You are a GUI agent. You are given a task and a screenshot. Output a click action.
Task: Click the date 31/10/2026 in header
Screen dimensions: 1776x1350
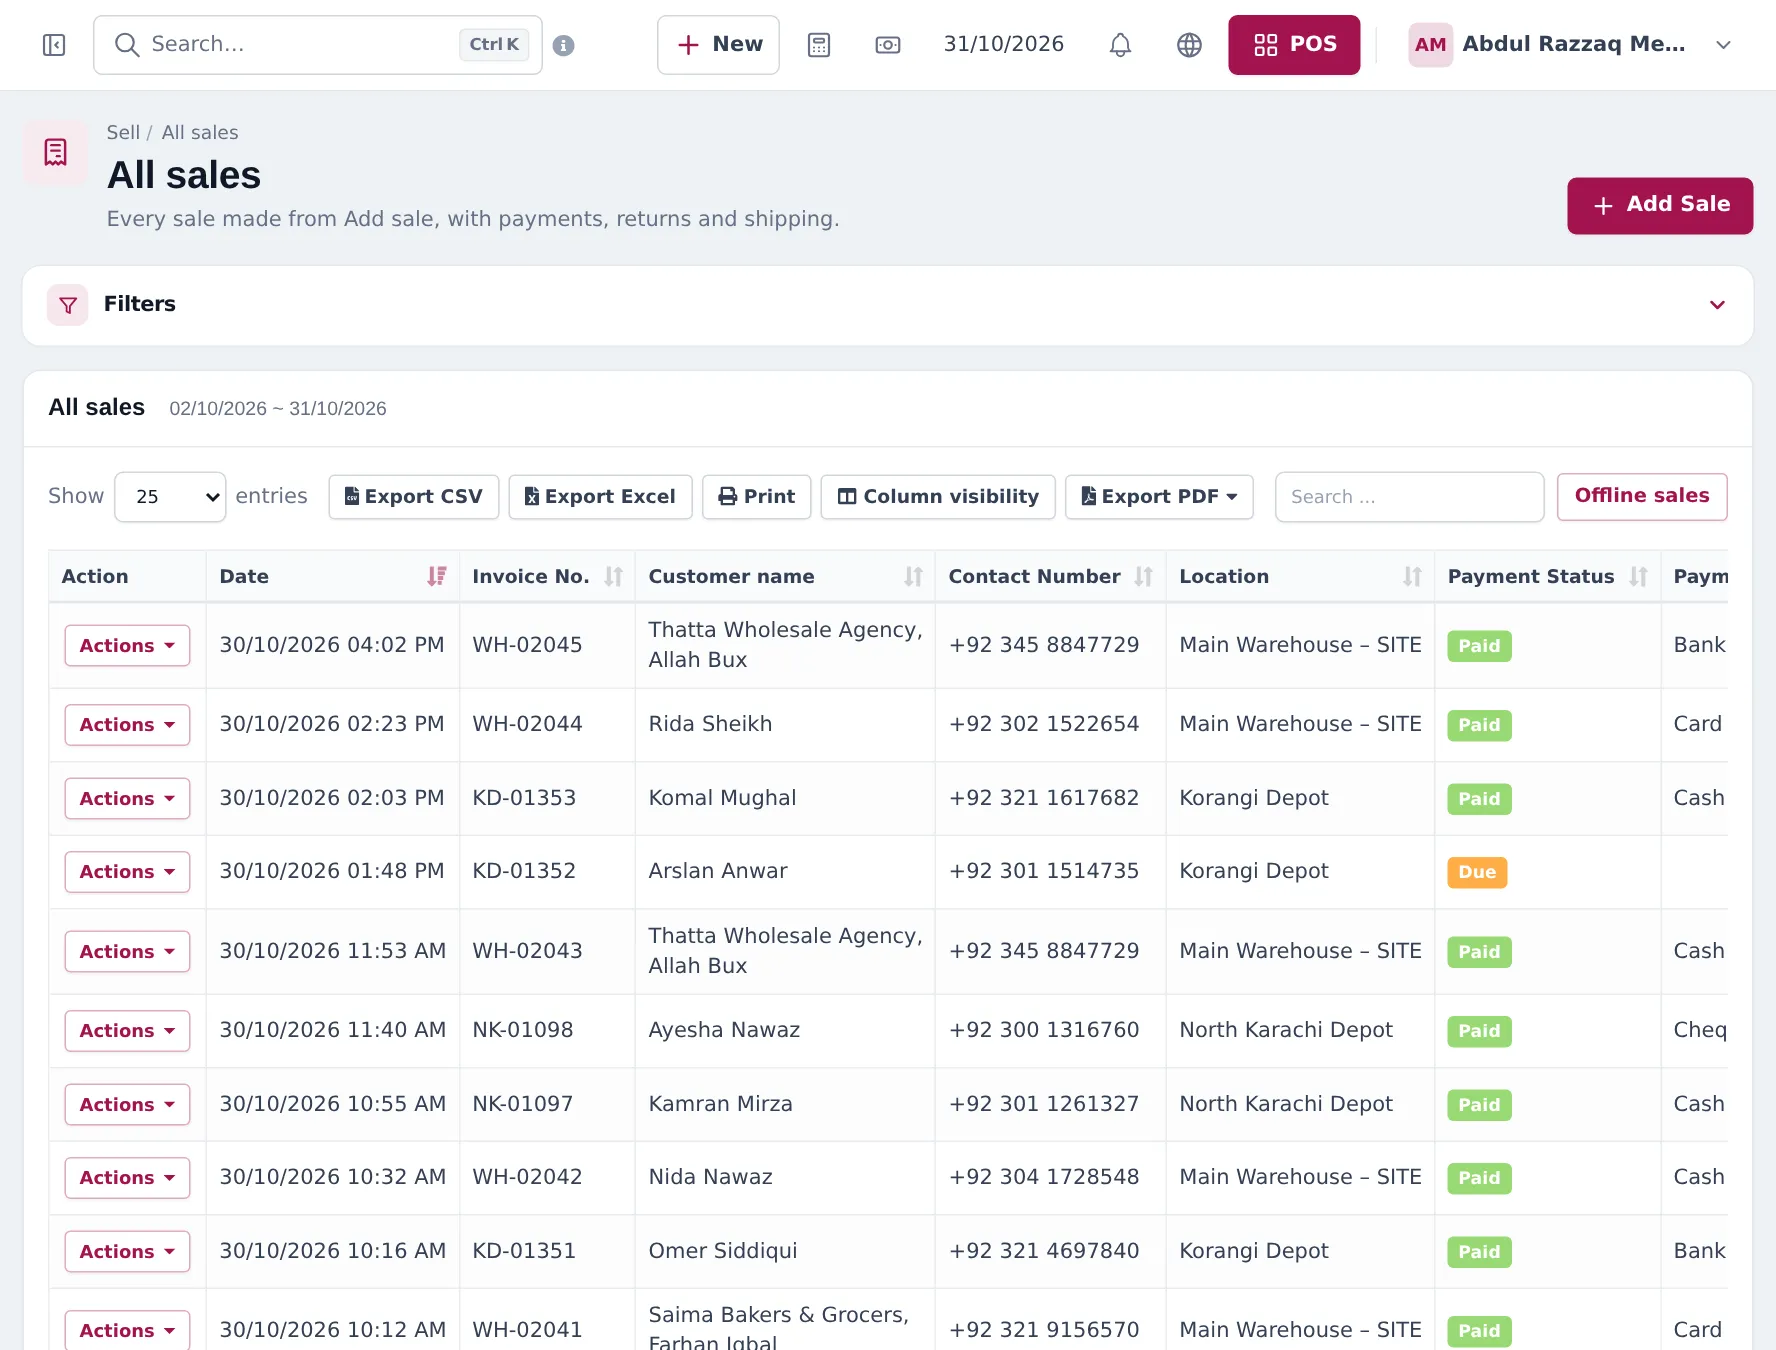pyautogui.click(x=1004, y=45)
